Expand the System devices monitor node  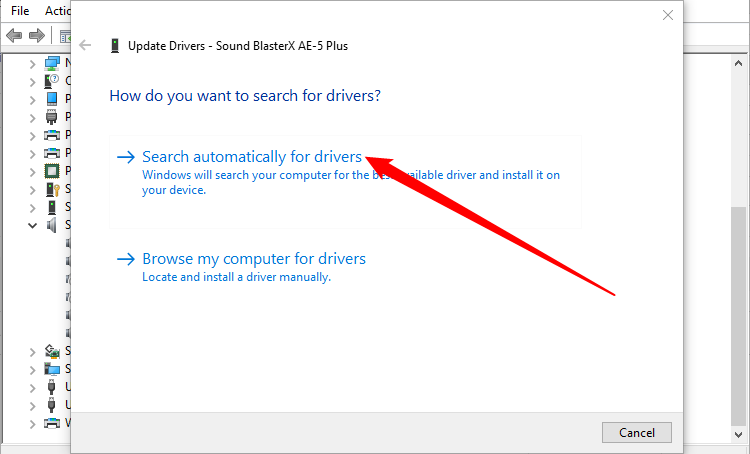tap(32, 370)
